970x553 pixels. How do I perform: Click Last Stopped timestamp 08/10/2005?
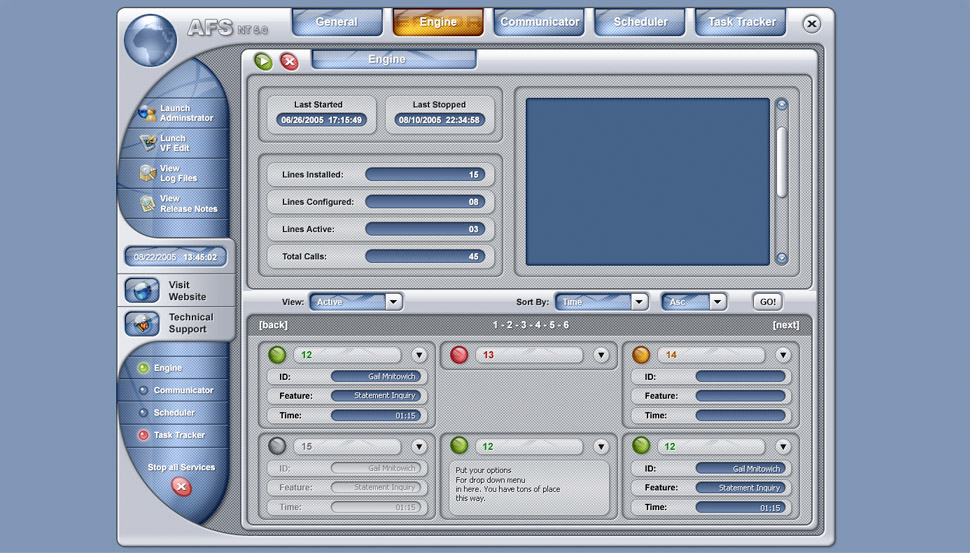(x=439, y=120)
